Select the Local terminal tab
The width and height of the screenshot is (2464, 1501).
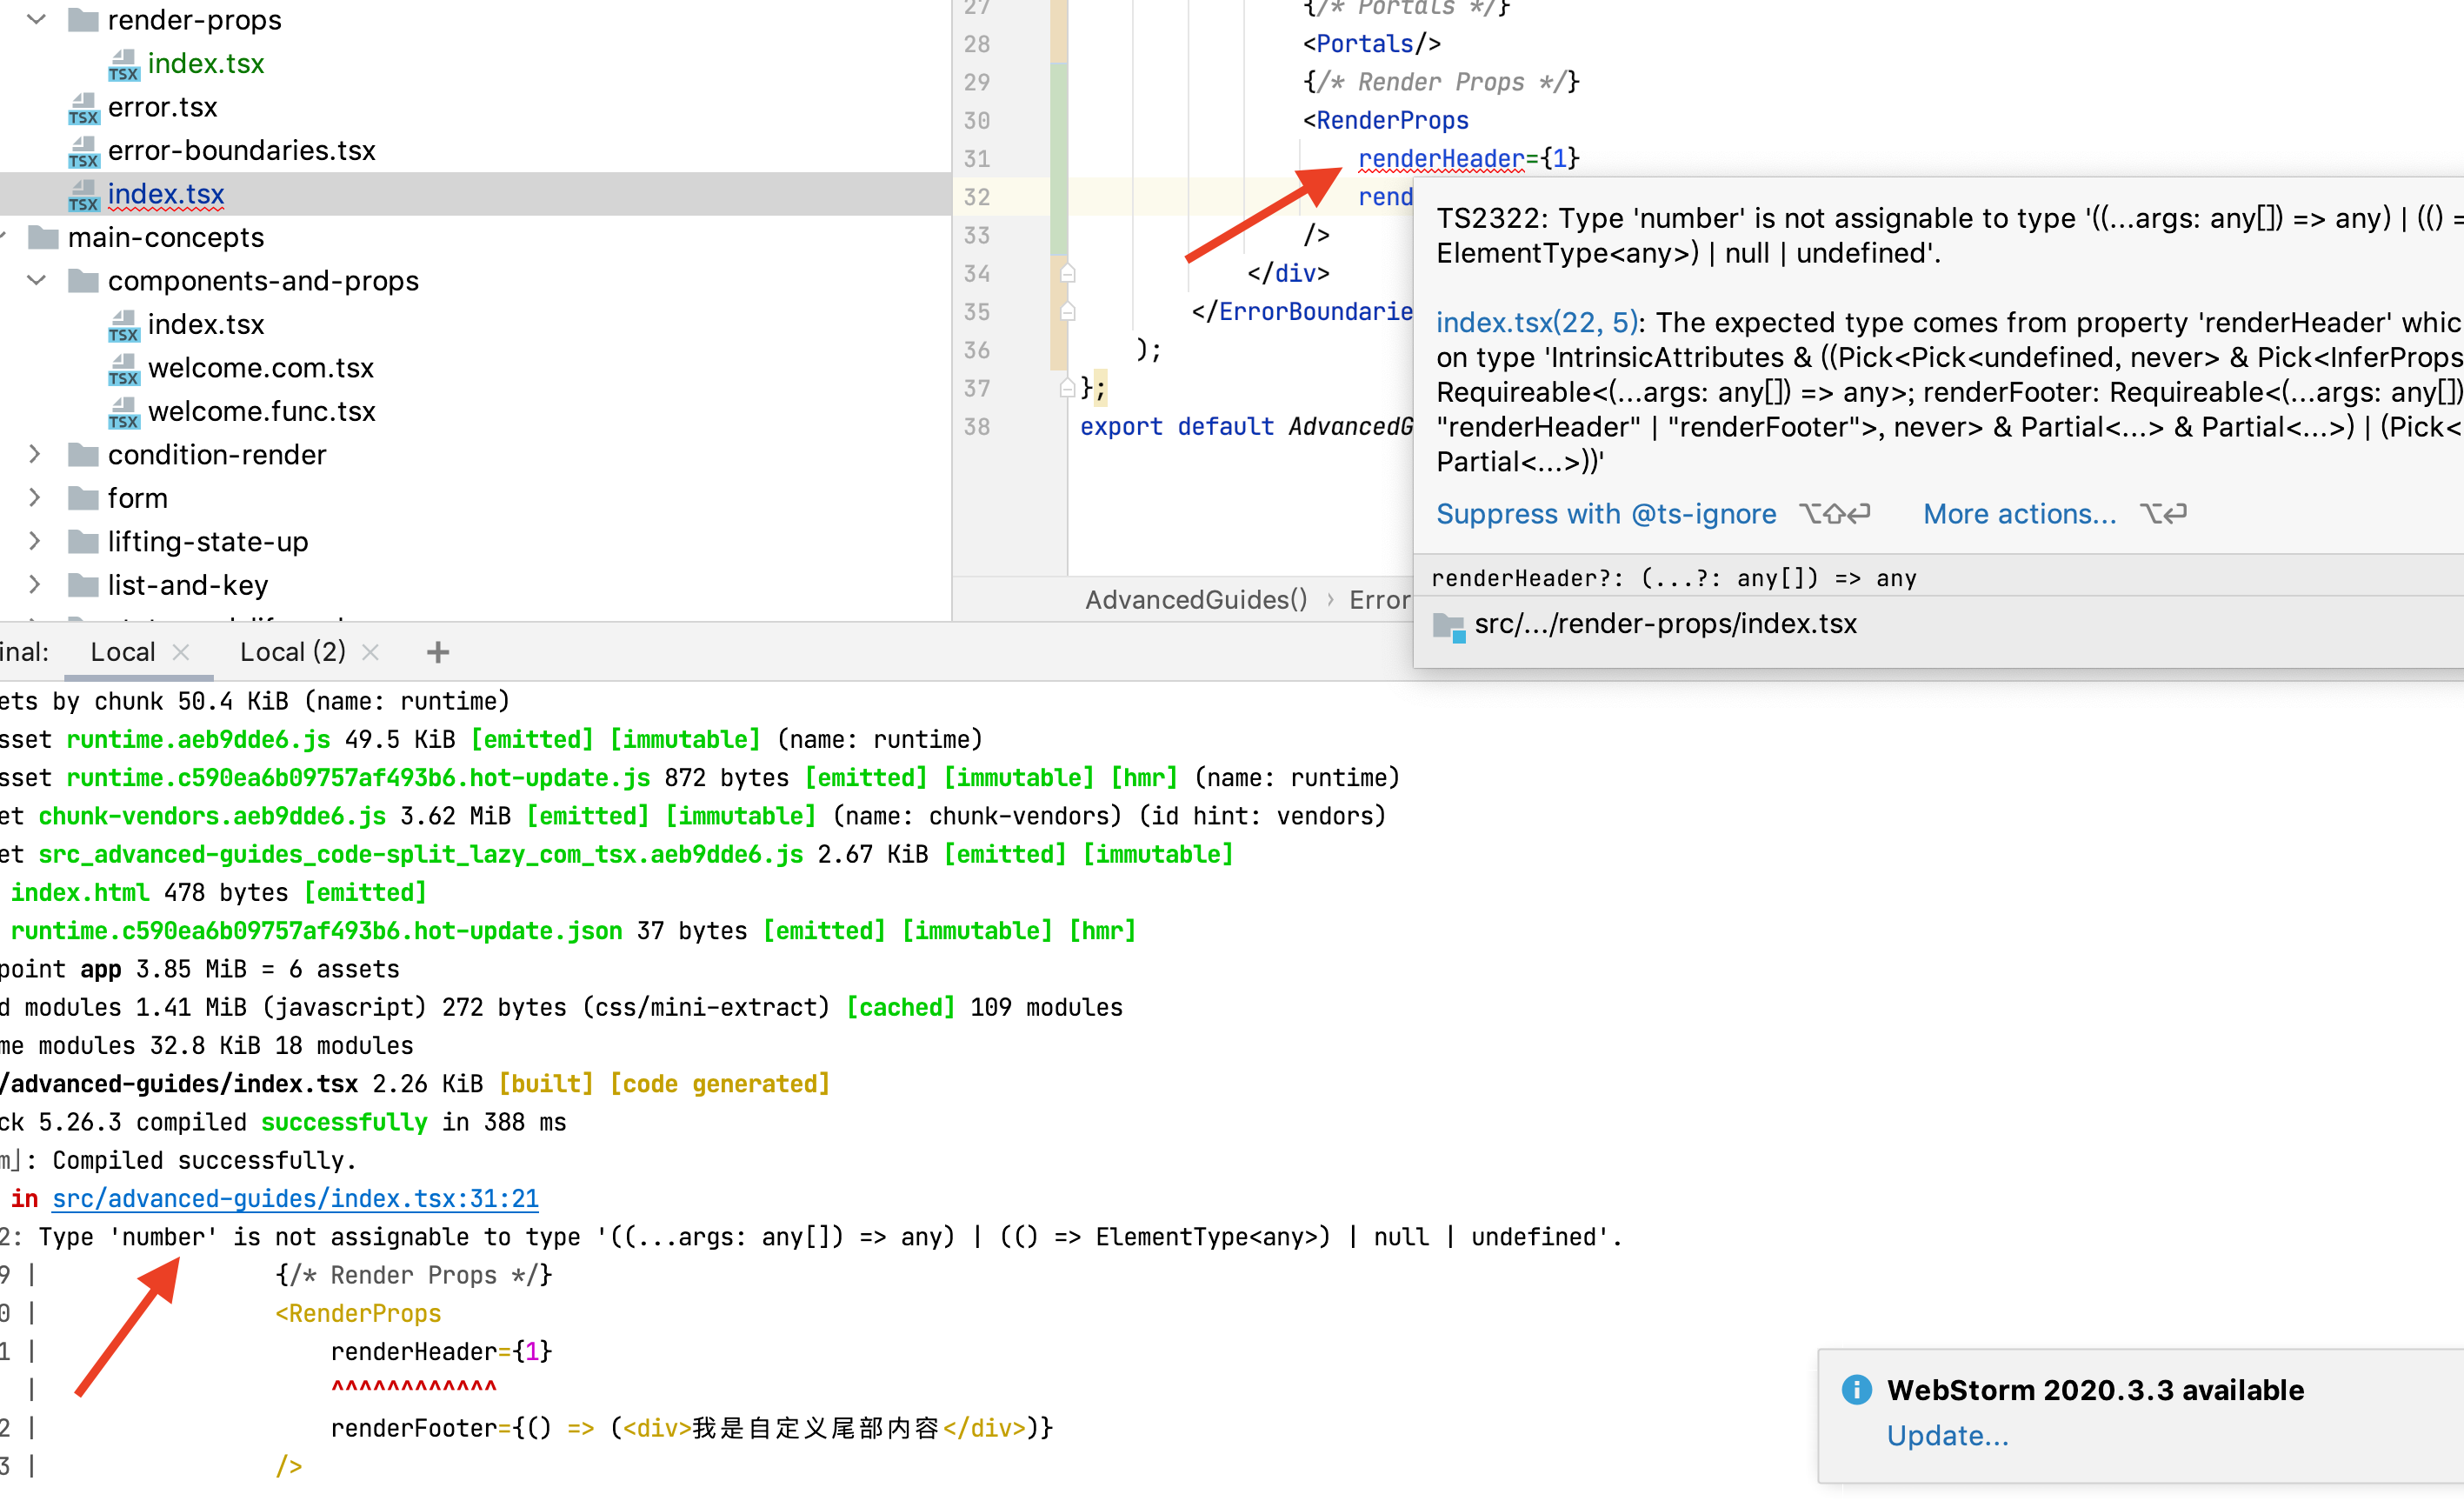(122, 652)
